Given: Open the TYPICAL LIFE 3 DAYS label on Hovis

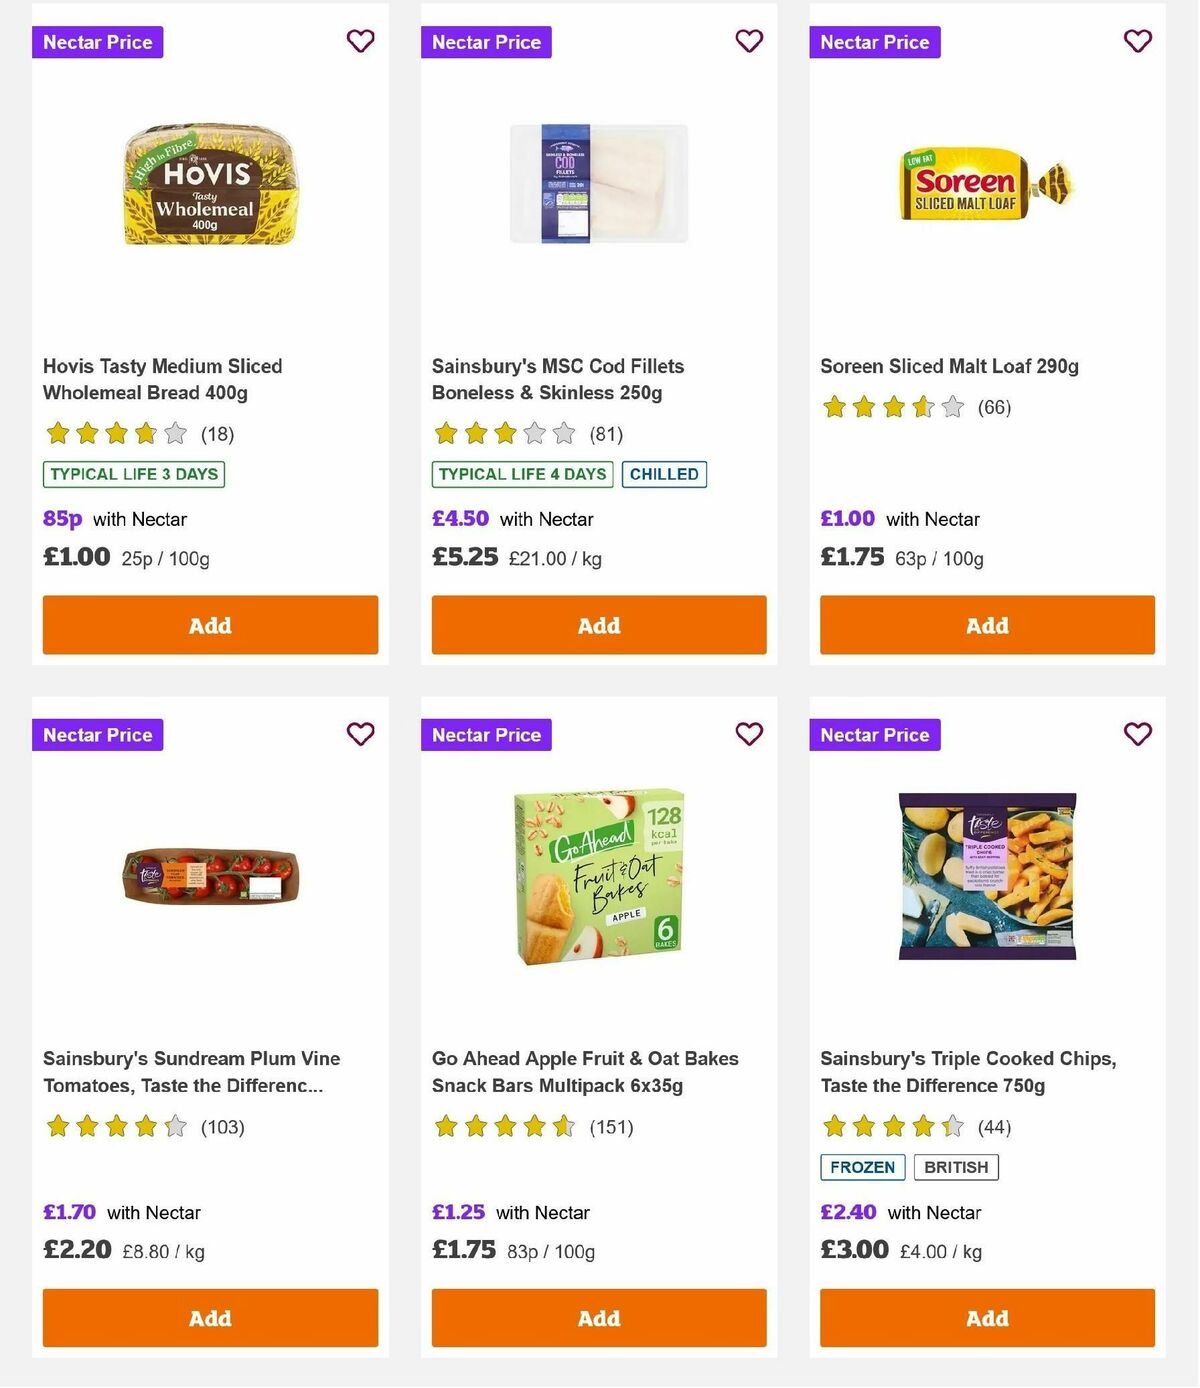Looking at the screenshot, I should (x=133, y=474).
